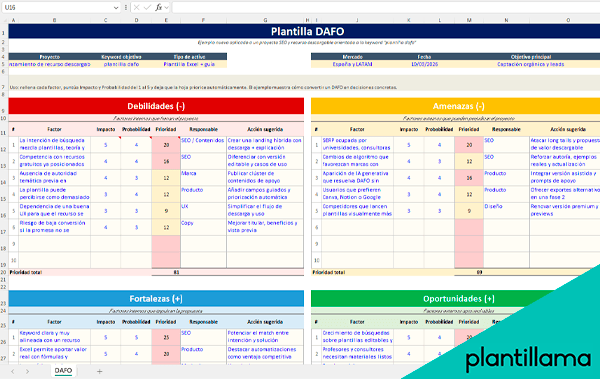Click column header G

pos(265,20)
